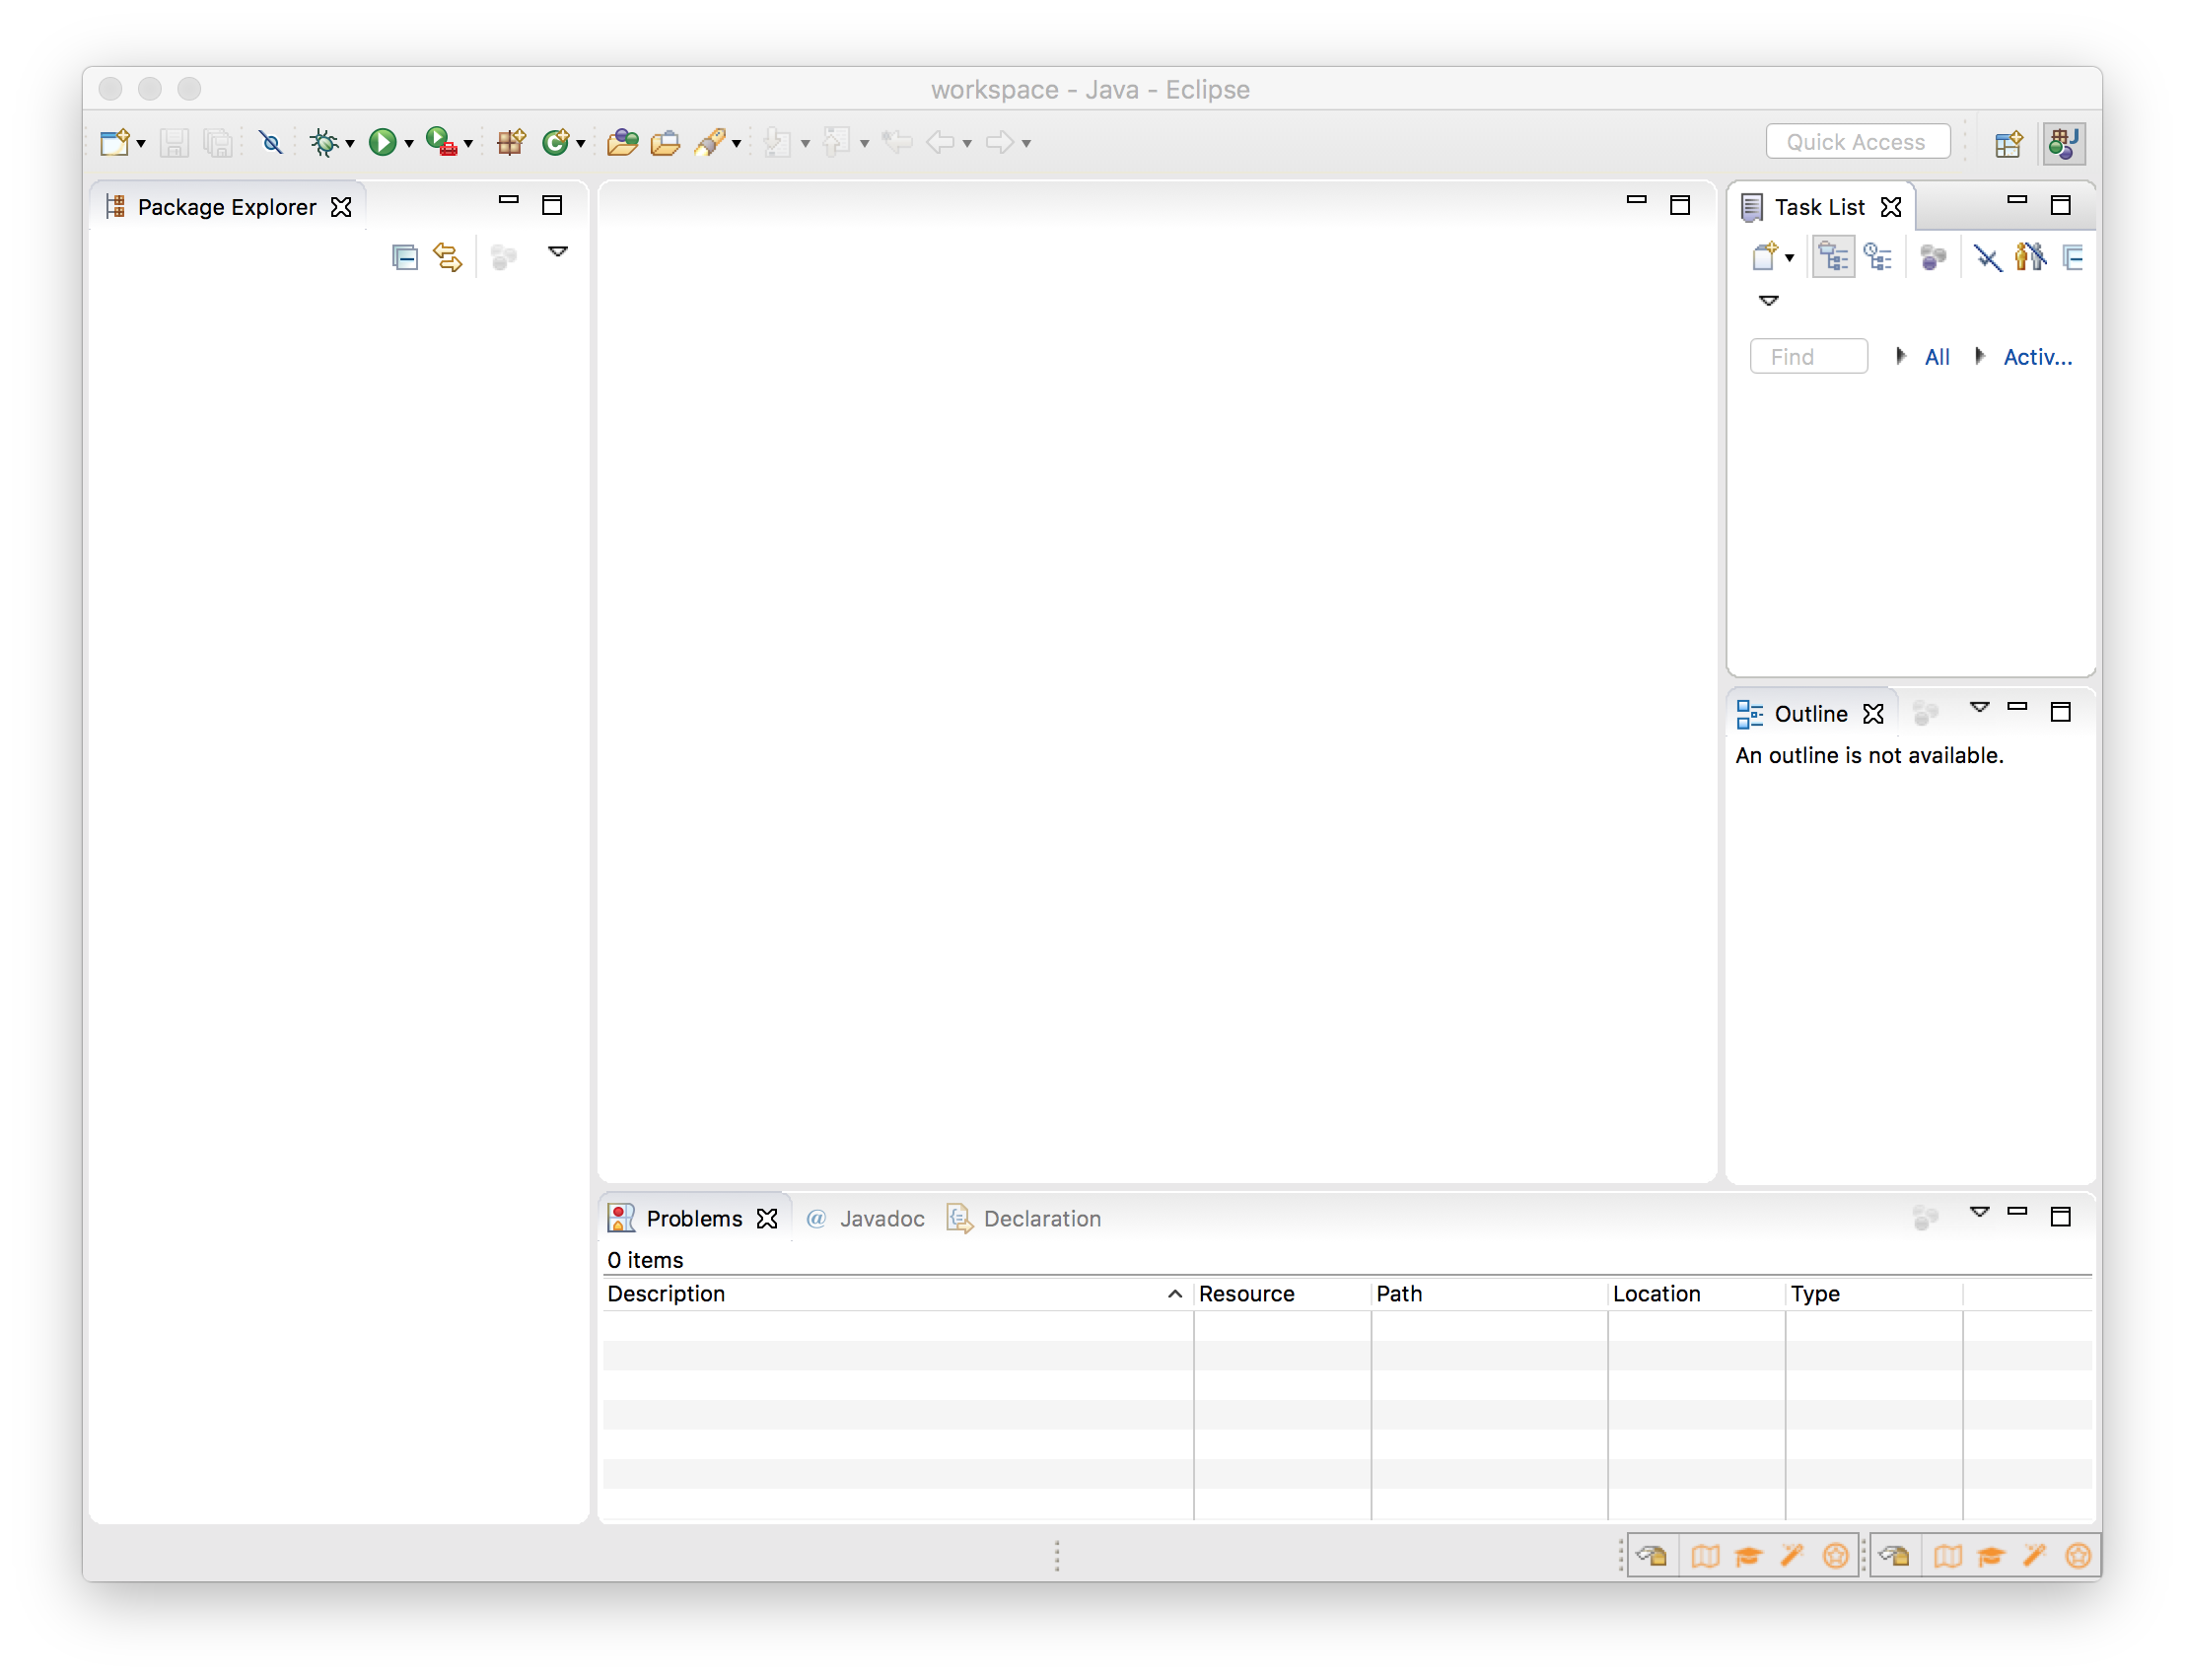Image resolution: width=2185 pixels, height=1680 pixels.
Task: Open the Debug configurations dropdown arrow
Action: click(349, 144)
